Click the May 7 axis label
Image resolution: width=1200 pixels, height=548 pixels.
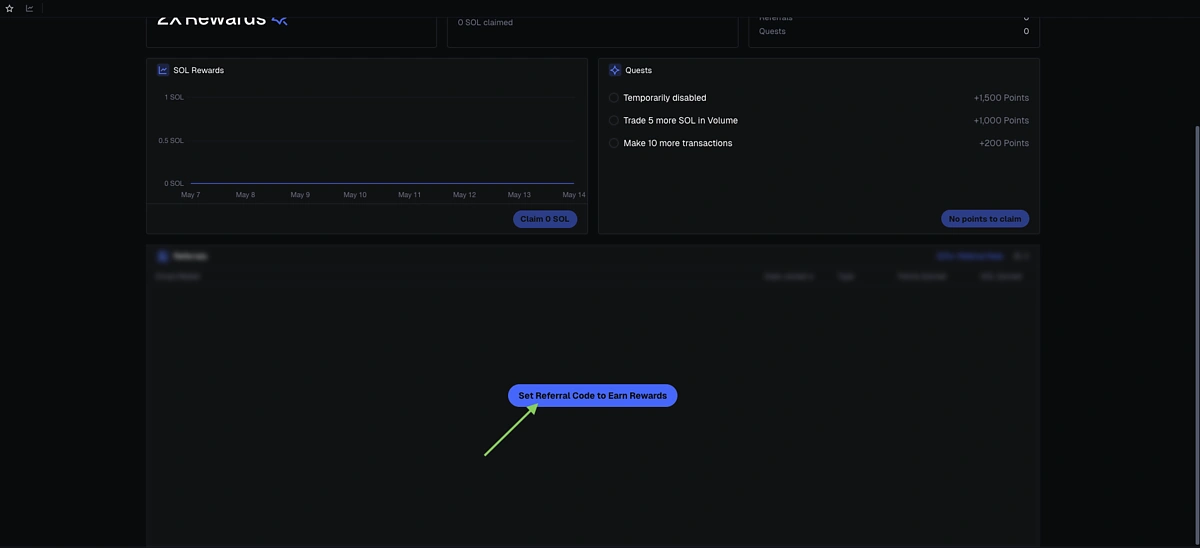(x=190, y=195)
